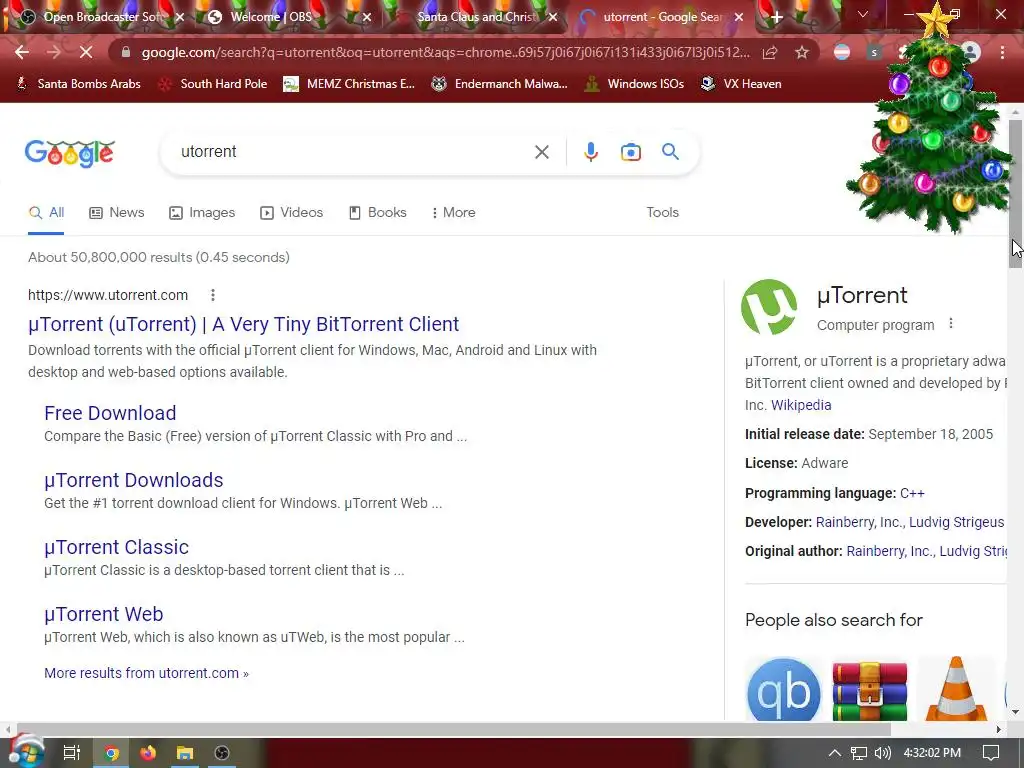Viewport: 1024px width, 768px height.
Task: Stop loading the page
Action: (86, 52)
